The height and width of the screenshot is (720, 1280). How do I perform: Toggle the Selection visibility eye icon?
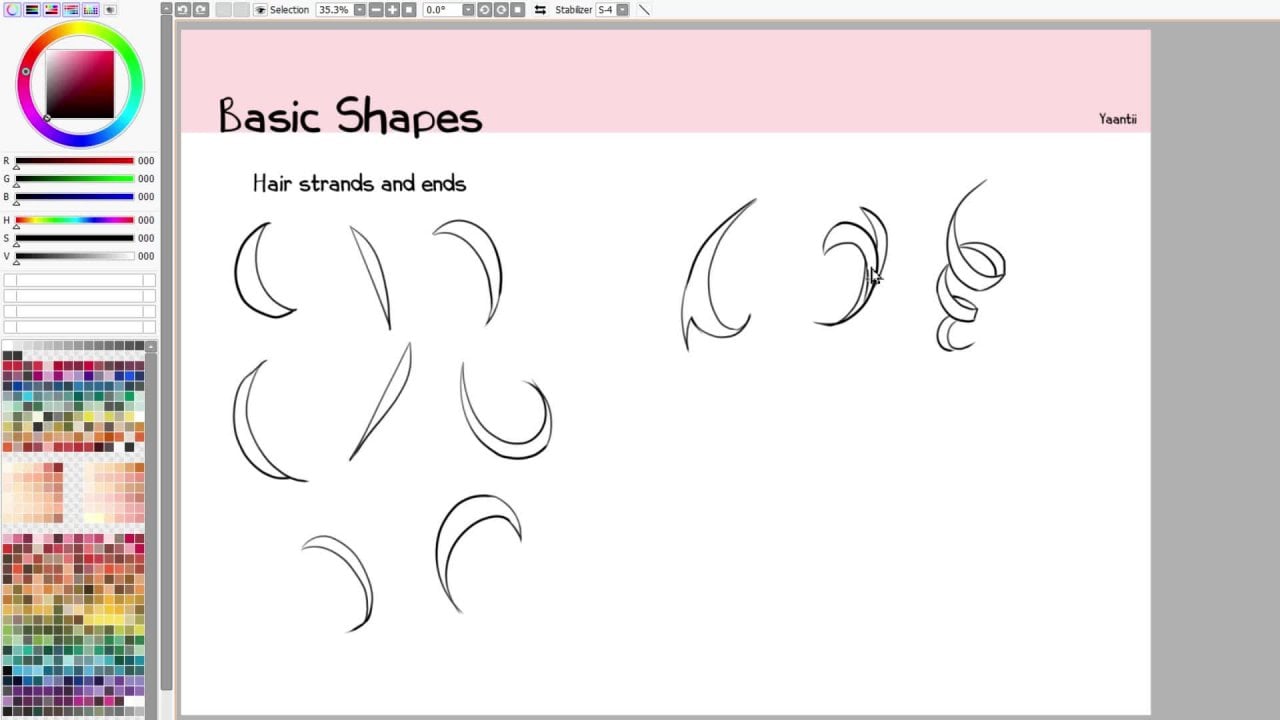(260, 10)
